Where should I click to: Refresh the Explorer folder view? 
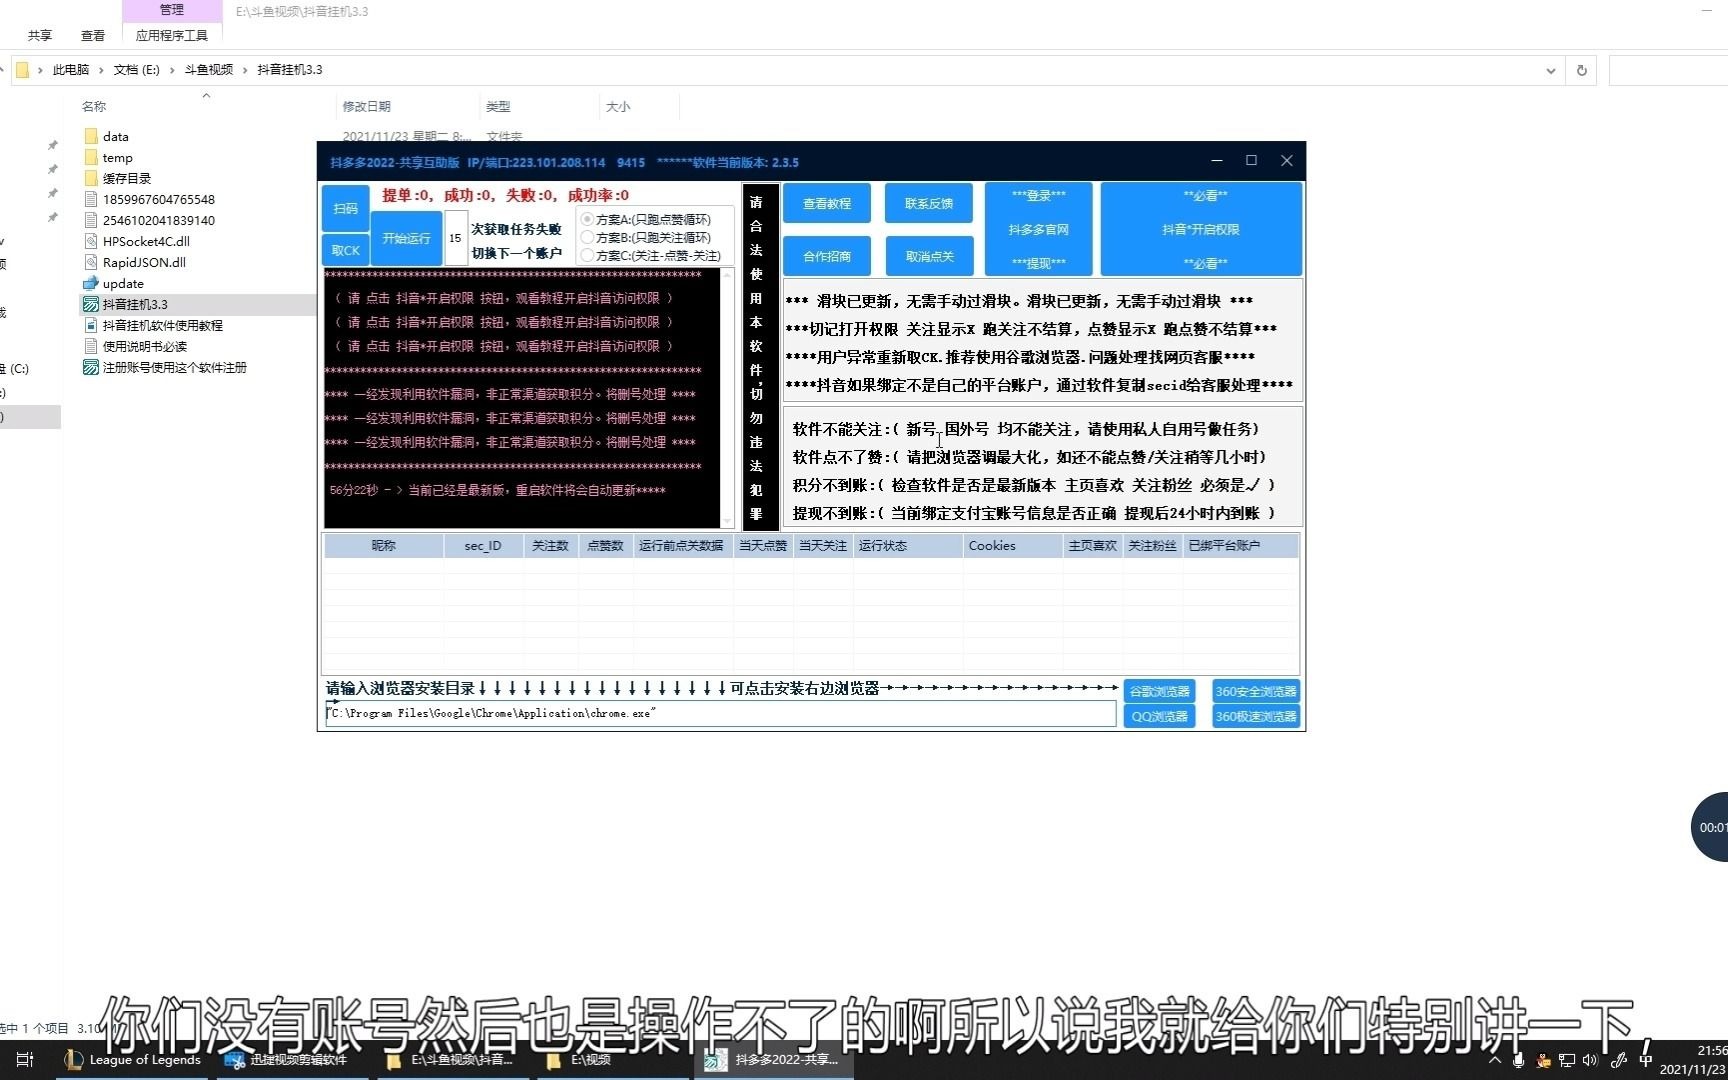point(1582,70)
